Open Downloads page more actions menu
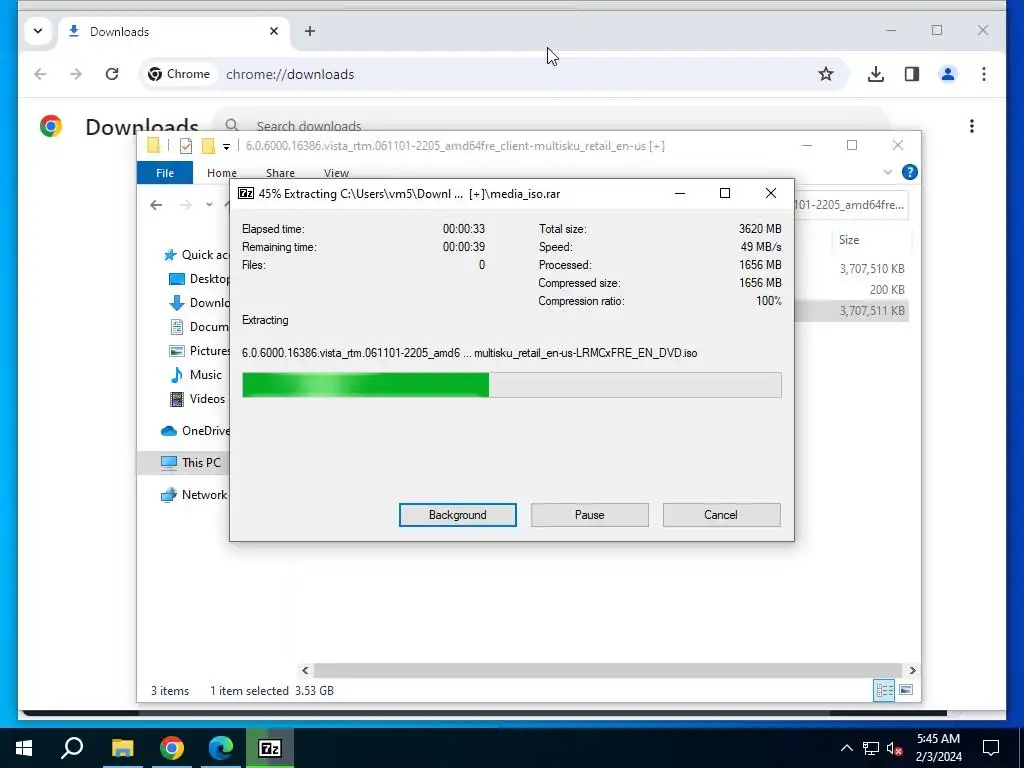This screenshot has width=1024, height=768. [972, 126]
